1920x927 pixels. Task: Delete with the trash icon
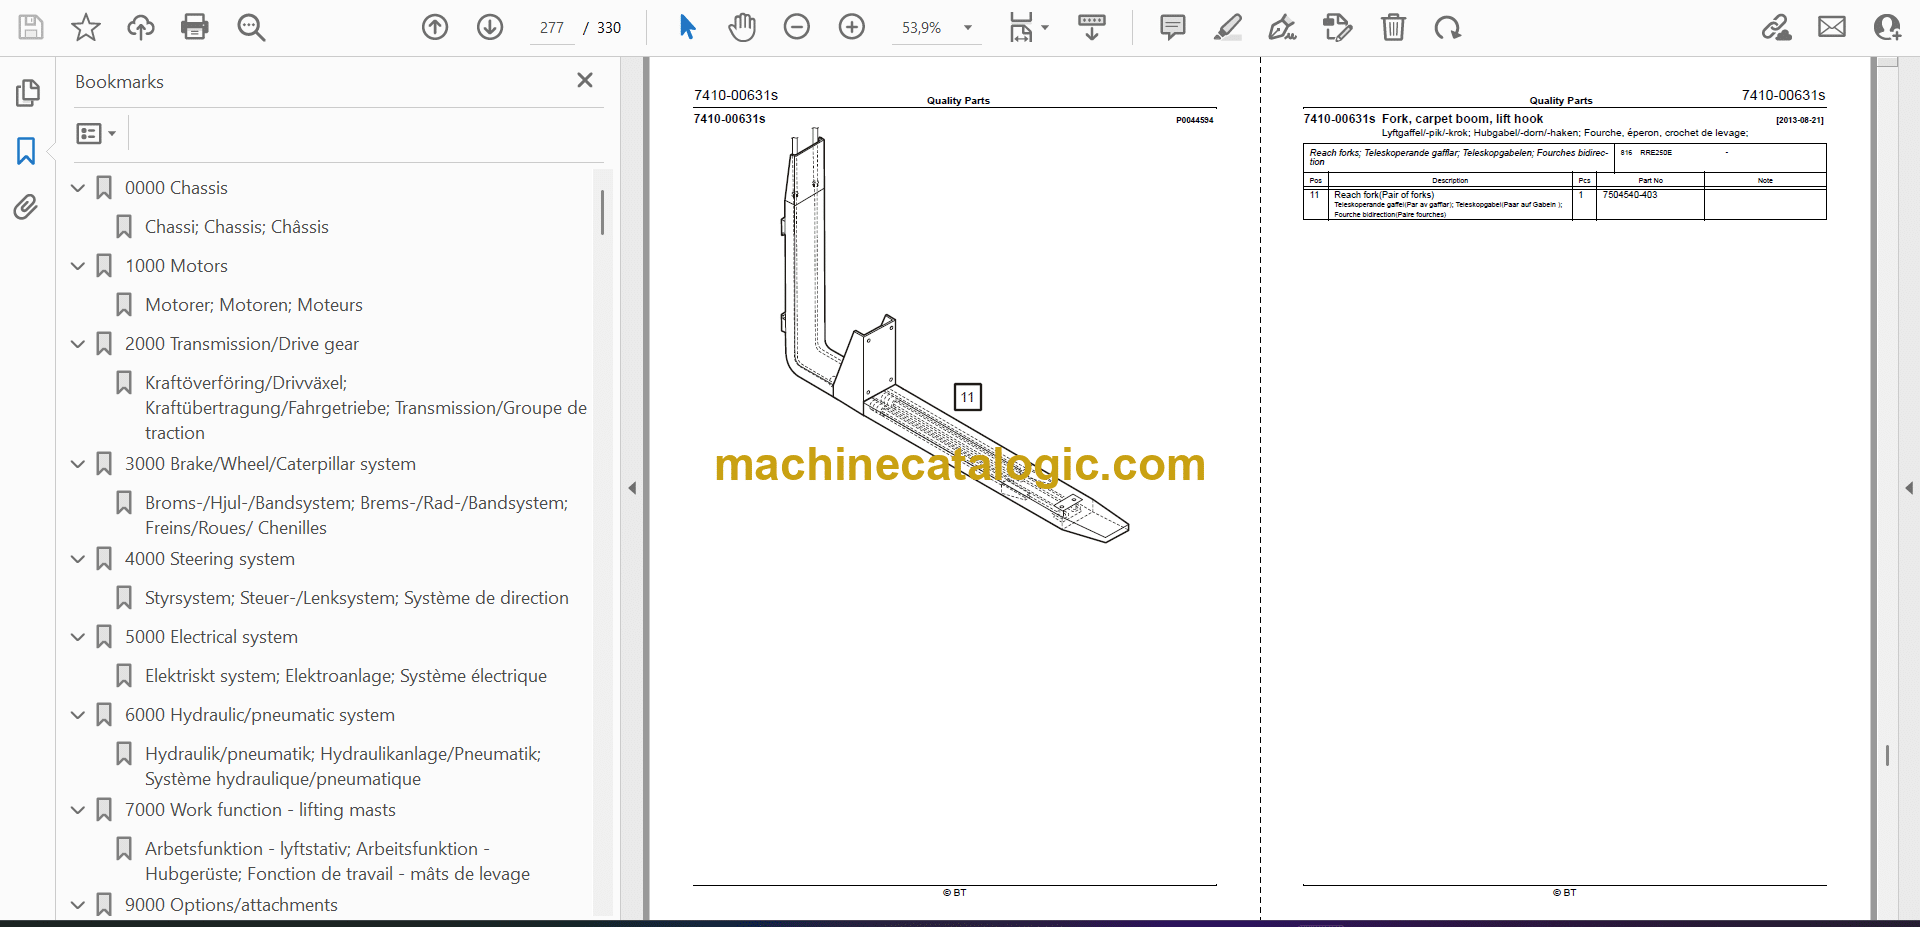click(x=1393, y=27)
